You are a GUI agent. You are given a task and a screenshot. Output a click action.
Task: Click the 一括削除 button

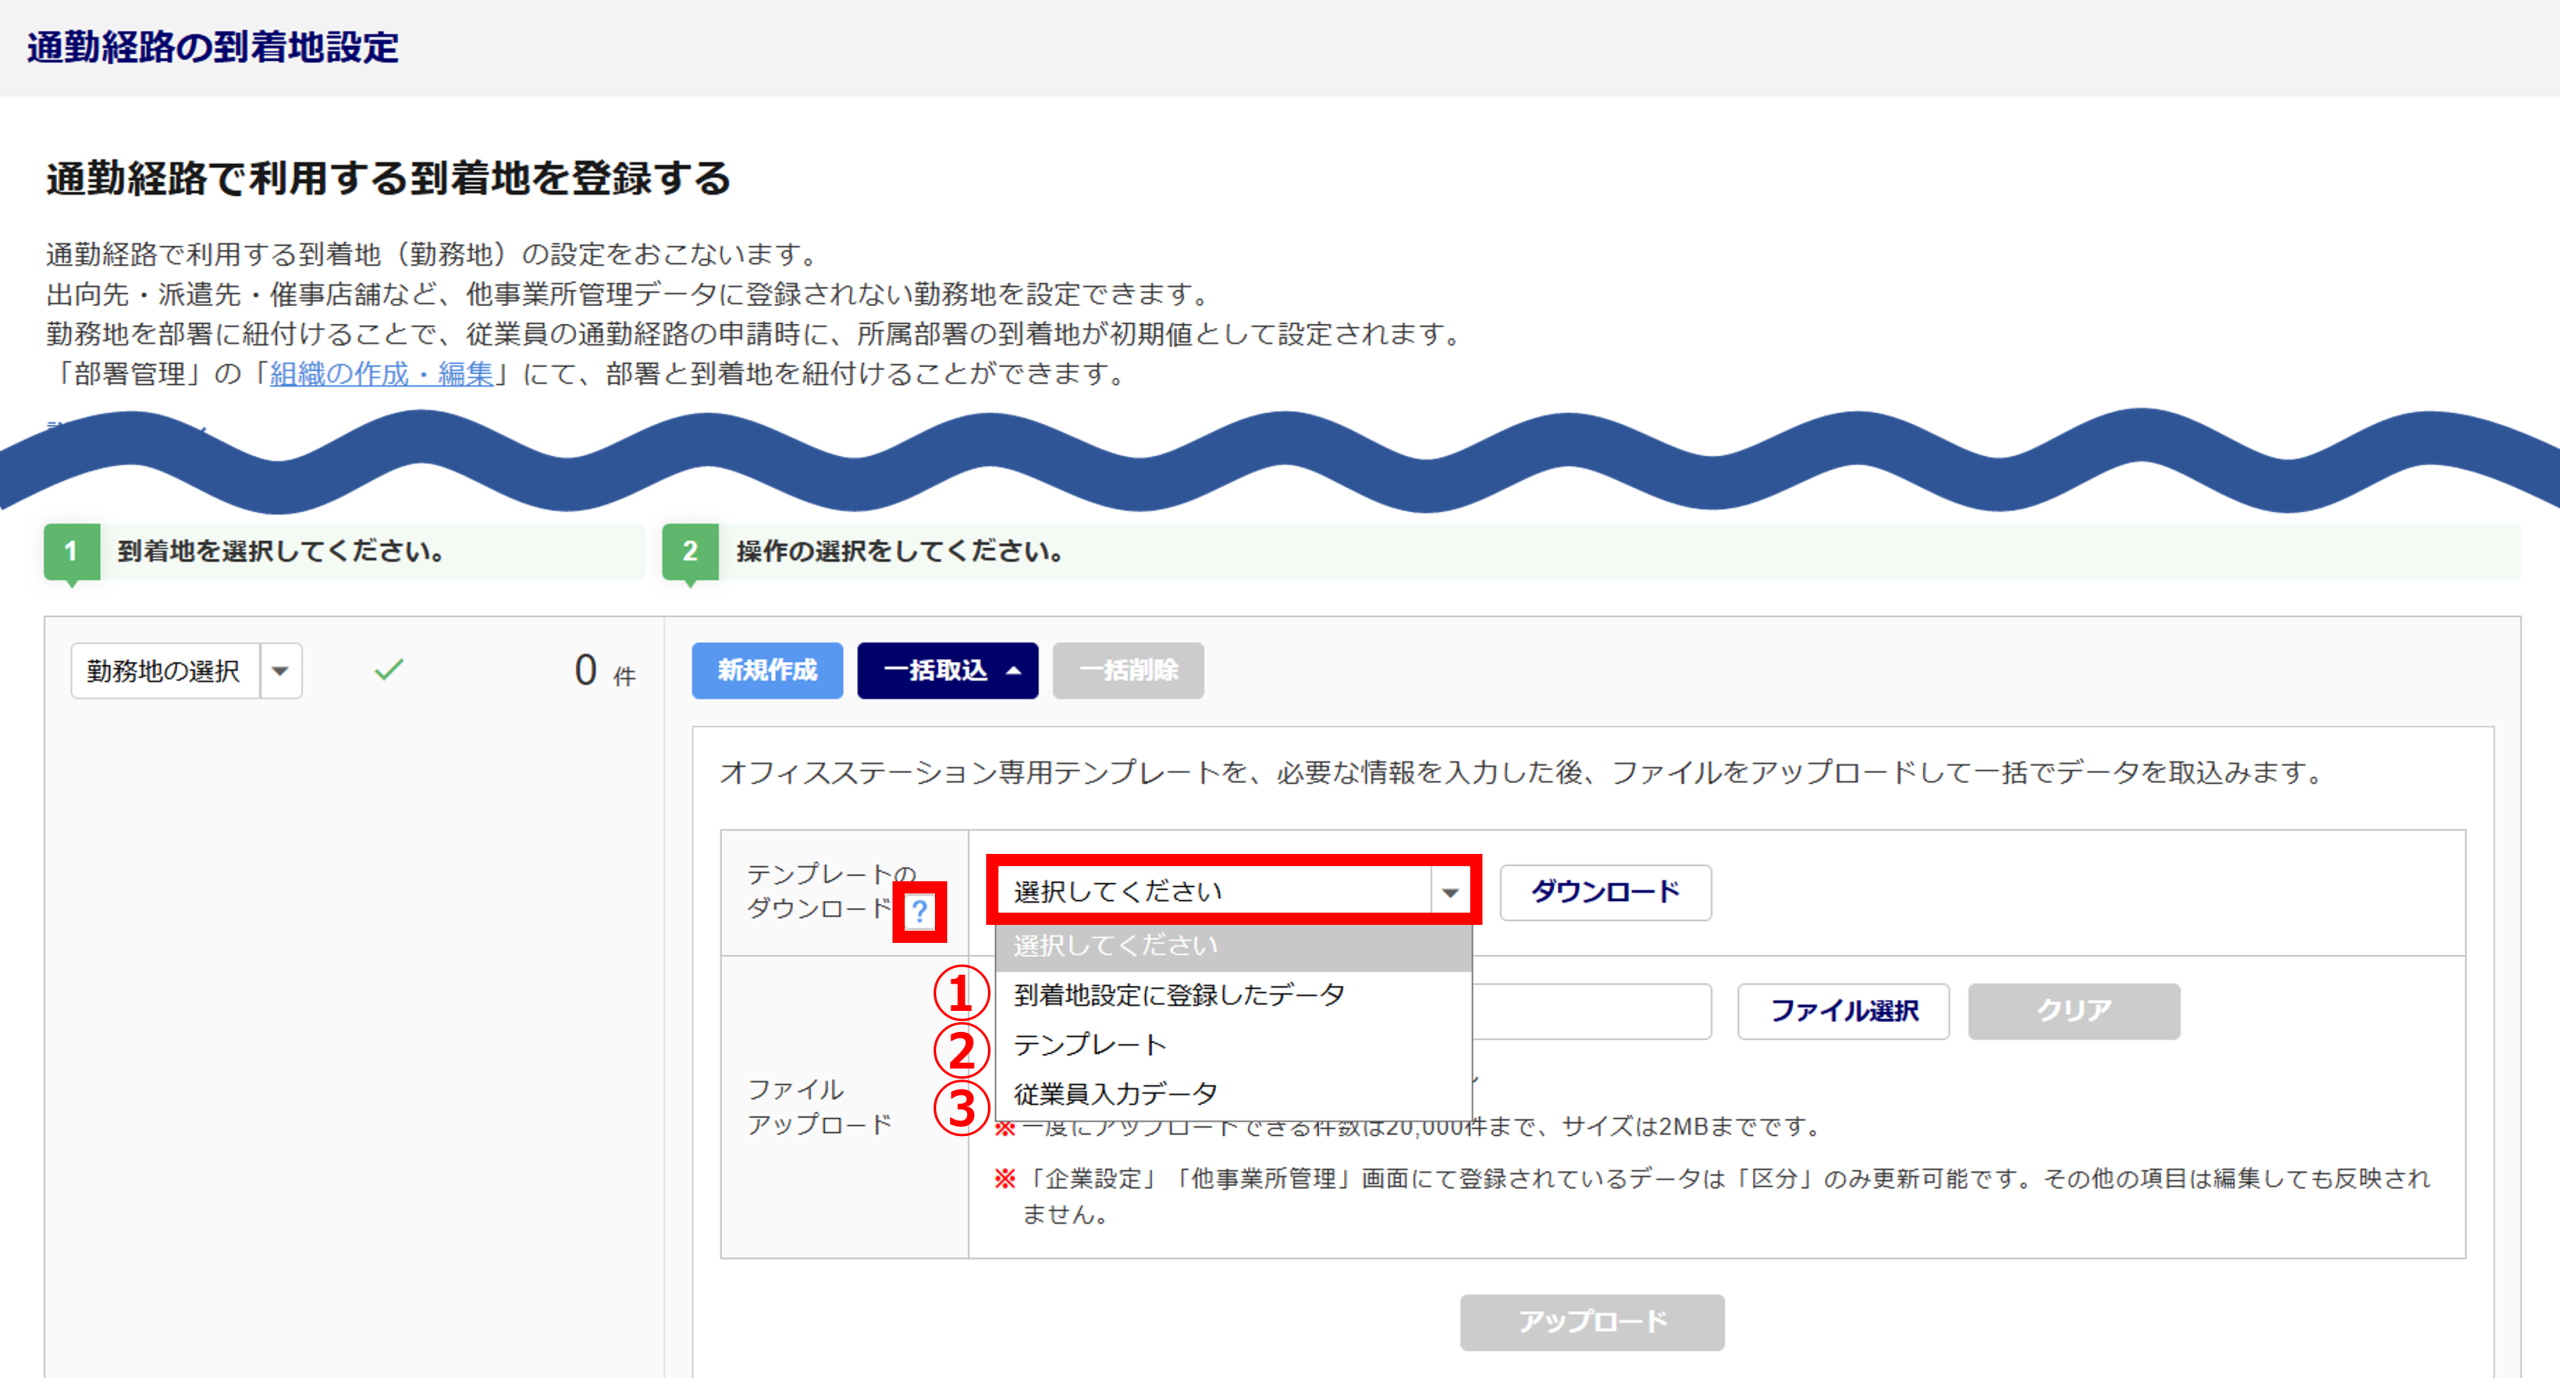[x=1127, y=670]
